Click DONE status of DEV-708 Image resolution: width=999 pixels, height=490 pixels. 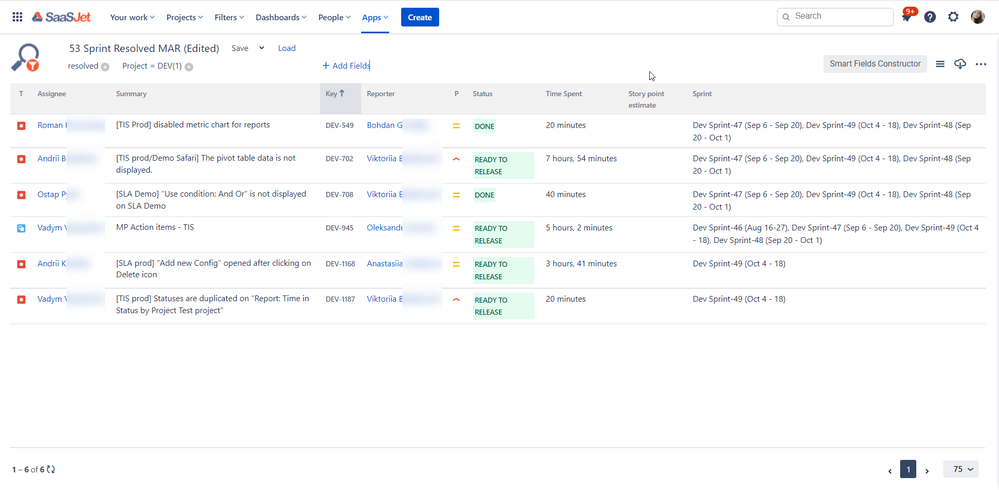pos(484,195)
